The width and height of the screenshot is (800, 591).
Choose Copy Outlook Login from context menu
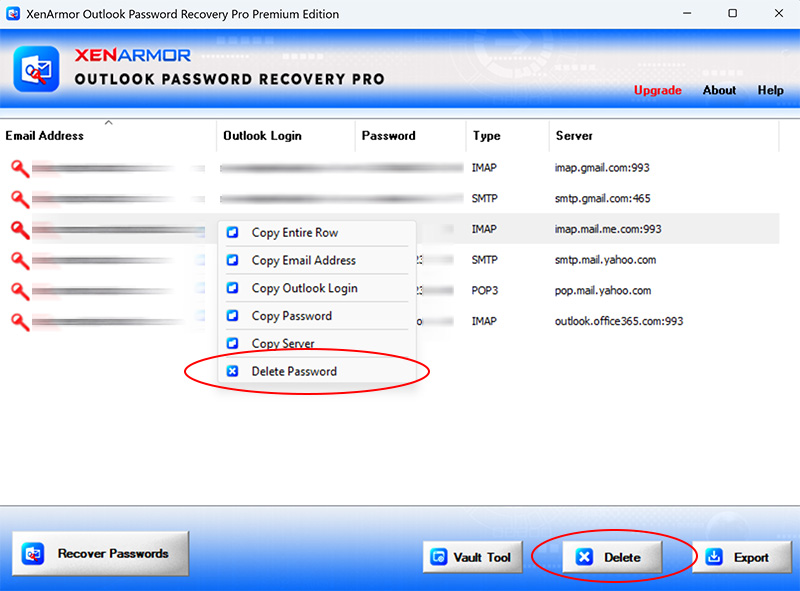click(x=317, y=288)
